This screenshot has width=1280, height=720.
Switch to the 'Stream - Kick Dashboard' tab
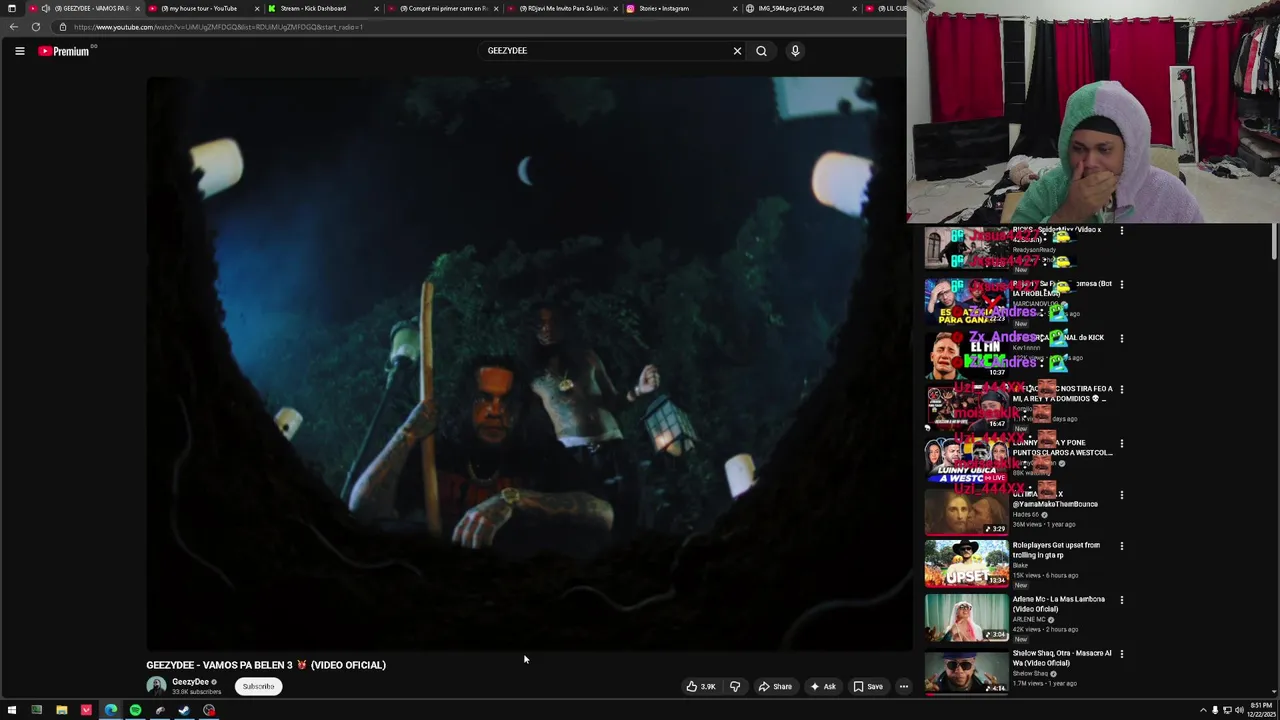pyautogui.click(x=312, y=8)
